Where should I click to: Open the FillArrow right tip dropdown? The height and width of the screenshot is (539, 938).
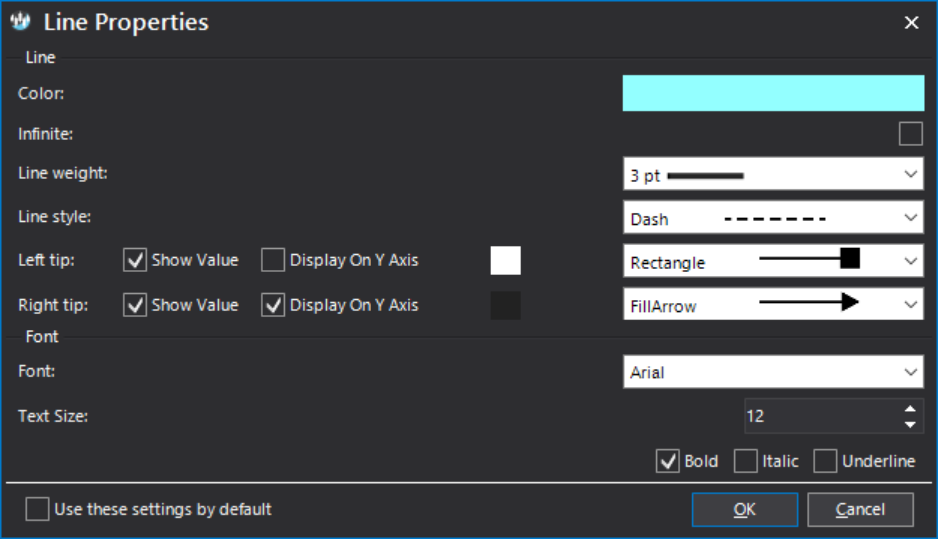click(773, 304)
